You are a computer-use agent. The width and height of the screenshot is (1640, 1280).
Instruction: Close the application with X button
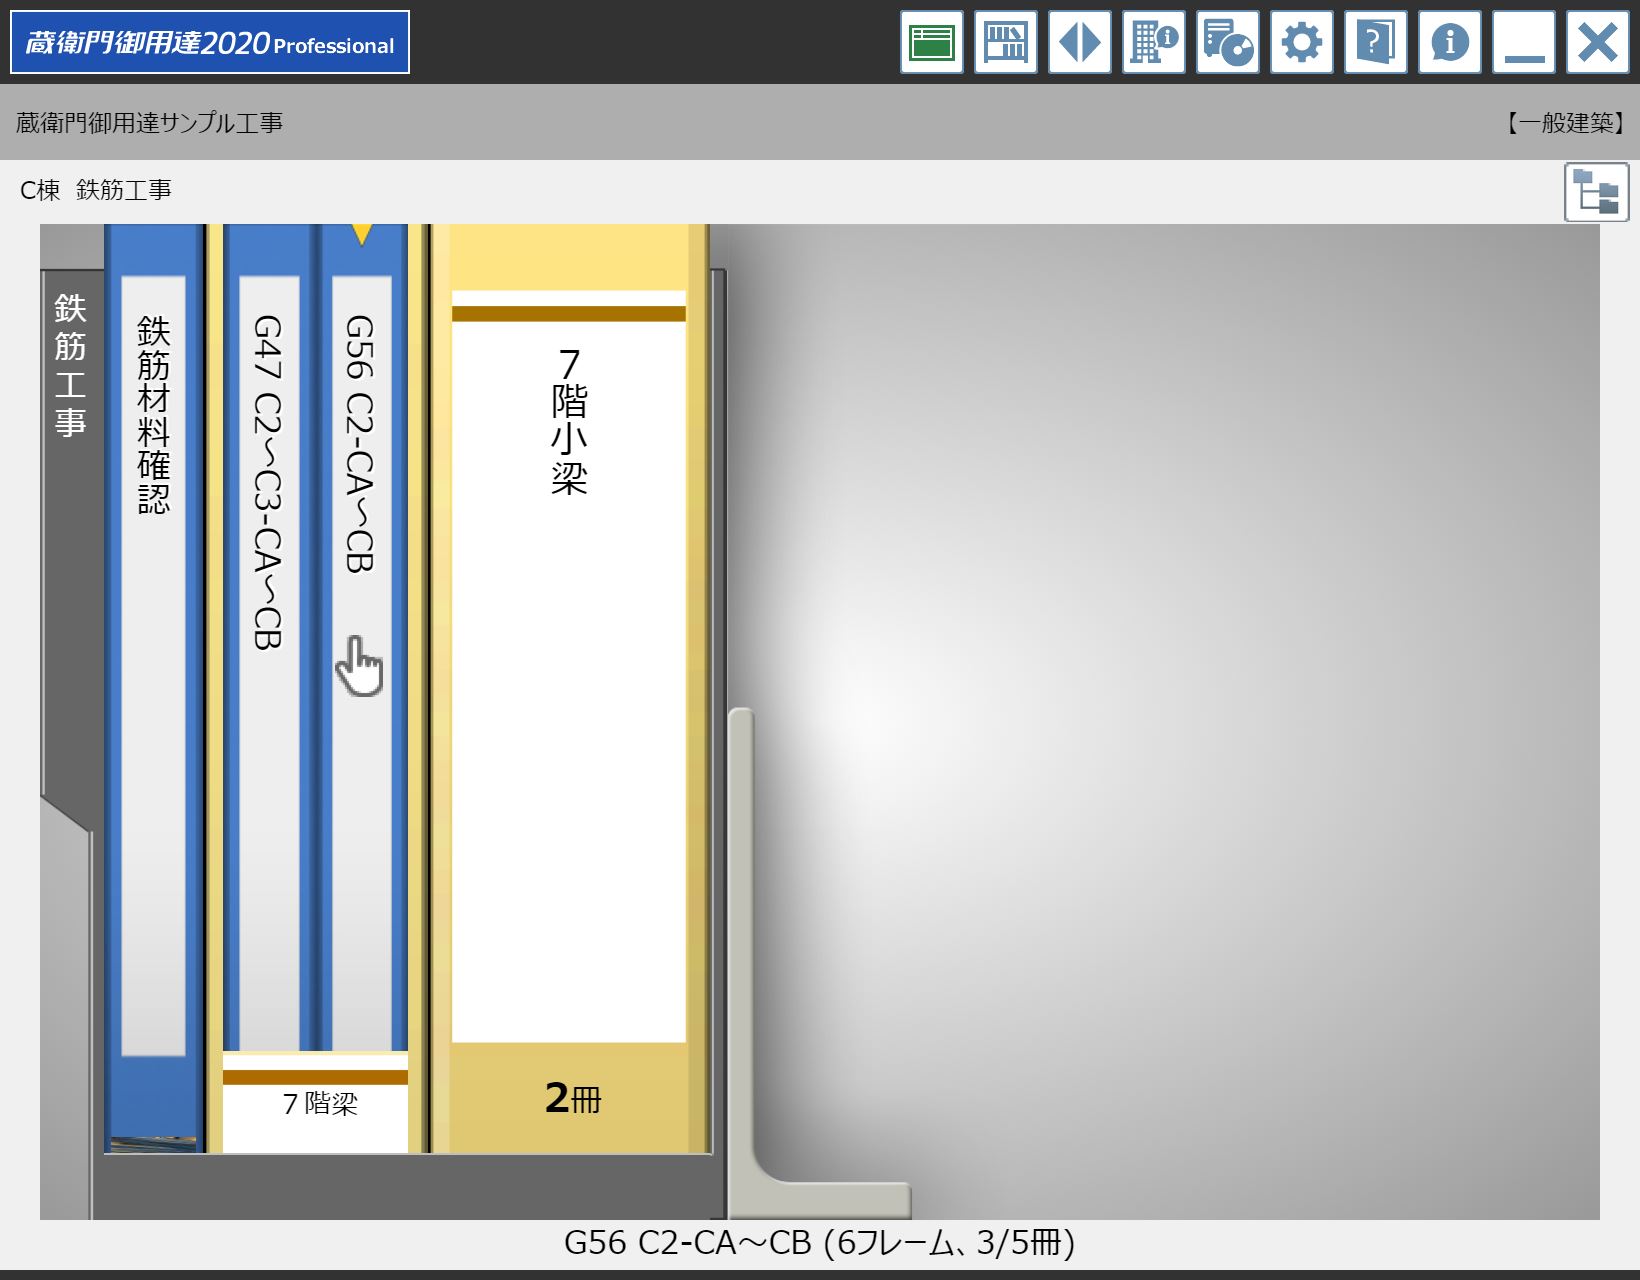click(x=1598, y=42)
